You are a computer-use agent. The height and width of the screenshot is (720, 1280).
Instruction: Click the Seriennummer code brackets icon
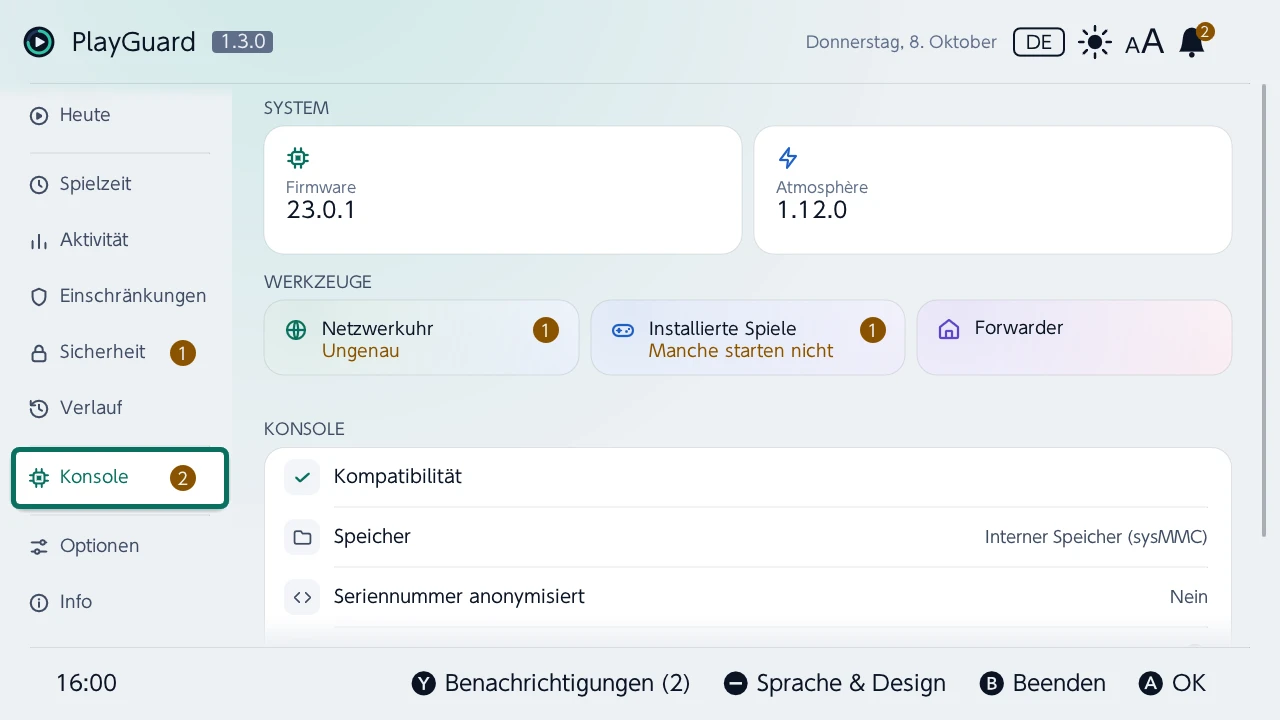pyautogui.click(x=302, y=597)
